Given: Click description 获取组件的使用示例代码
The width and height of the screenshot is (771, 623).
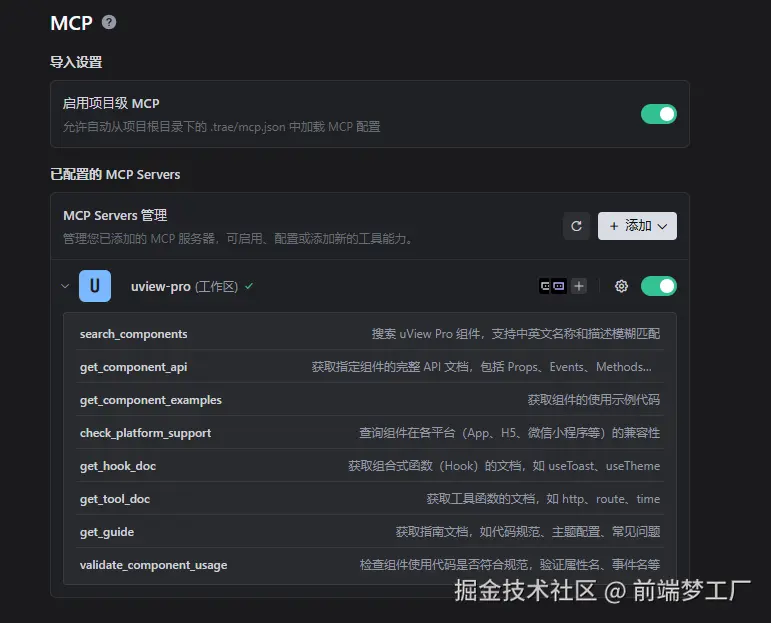Looking at the screenshot, I should (x=593, y=399).
